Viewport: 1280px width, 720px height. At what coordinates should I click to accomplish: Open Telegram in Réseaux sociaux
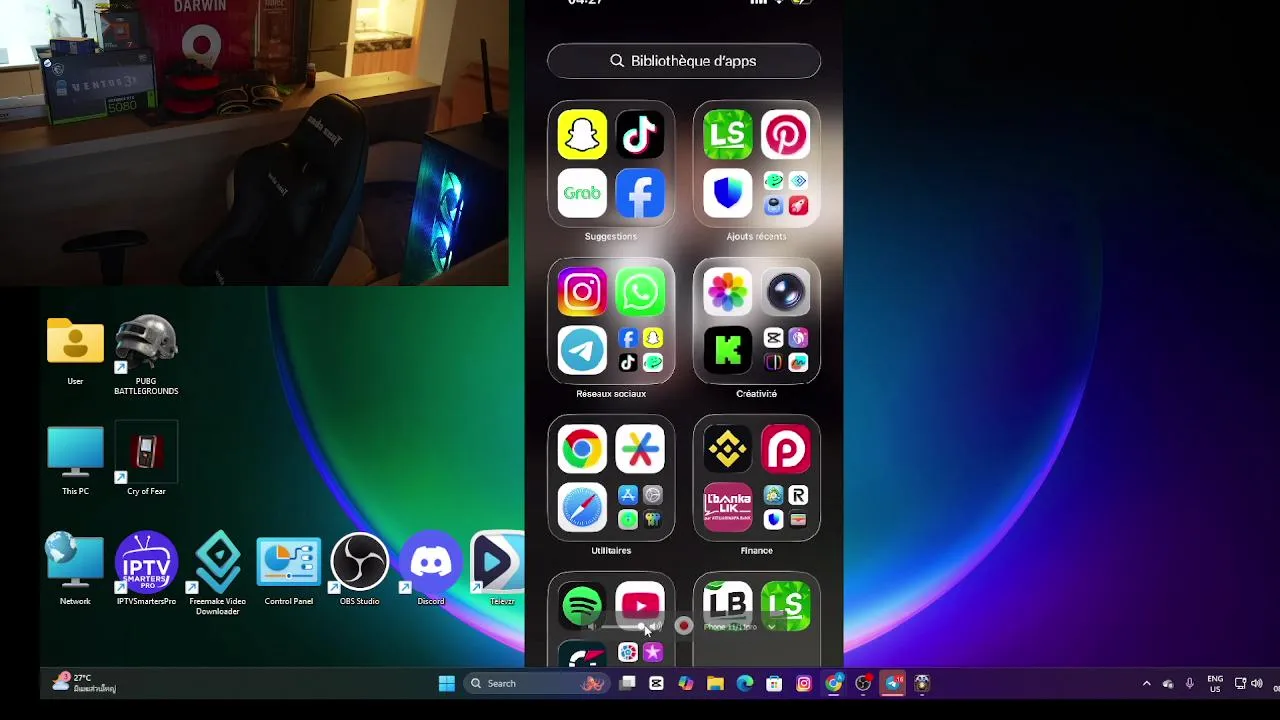point(582,350)
